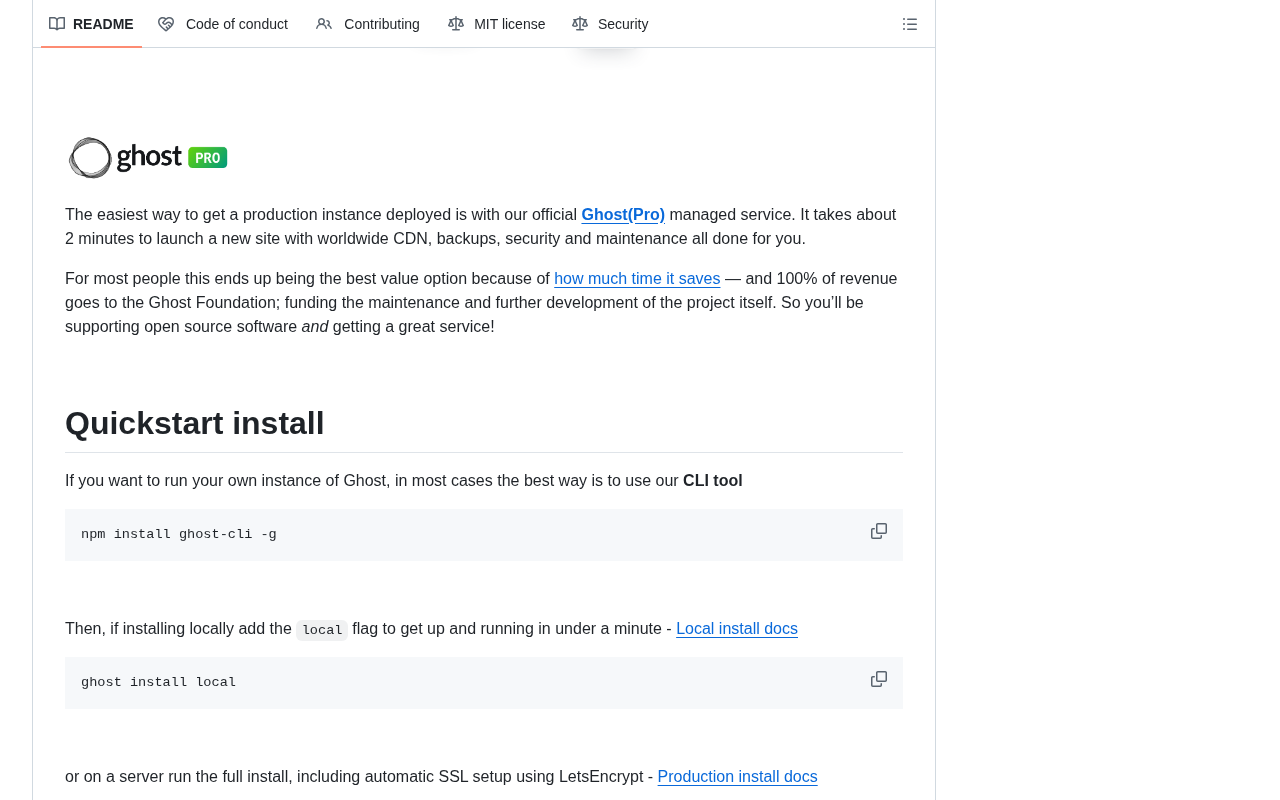Open the Production install docs link
This screenshot has height=800, width=1280.
click(737, 777)
